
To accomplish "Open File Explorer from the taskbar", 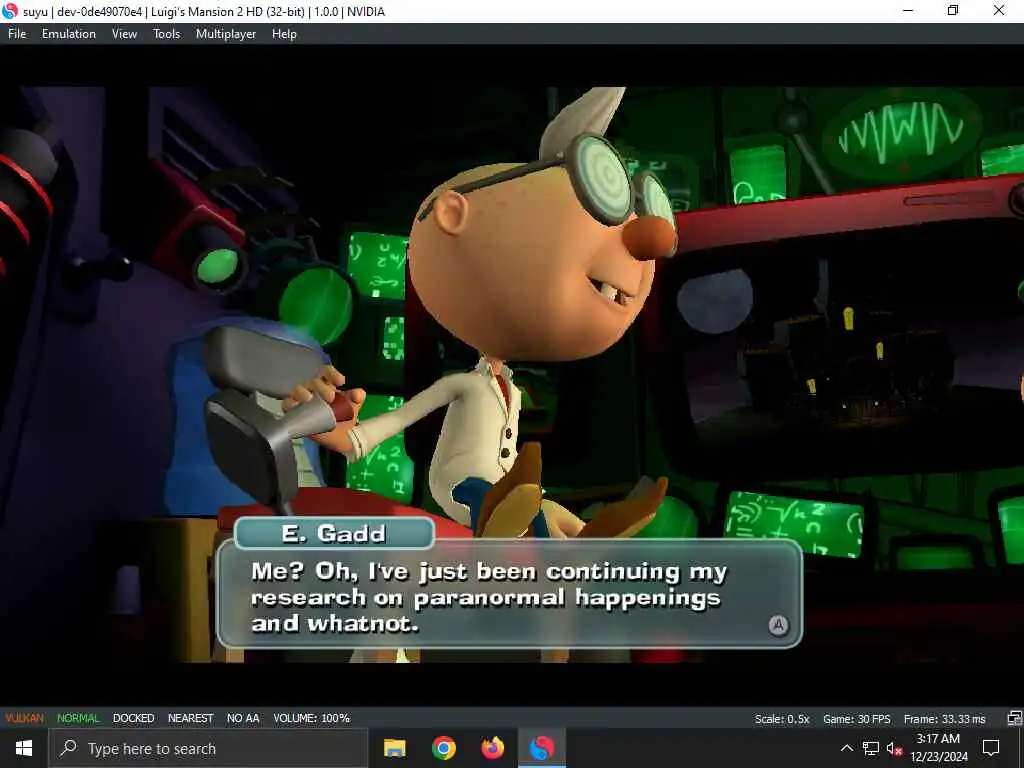I will pos(394,748).
